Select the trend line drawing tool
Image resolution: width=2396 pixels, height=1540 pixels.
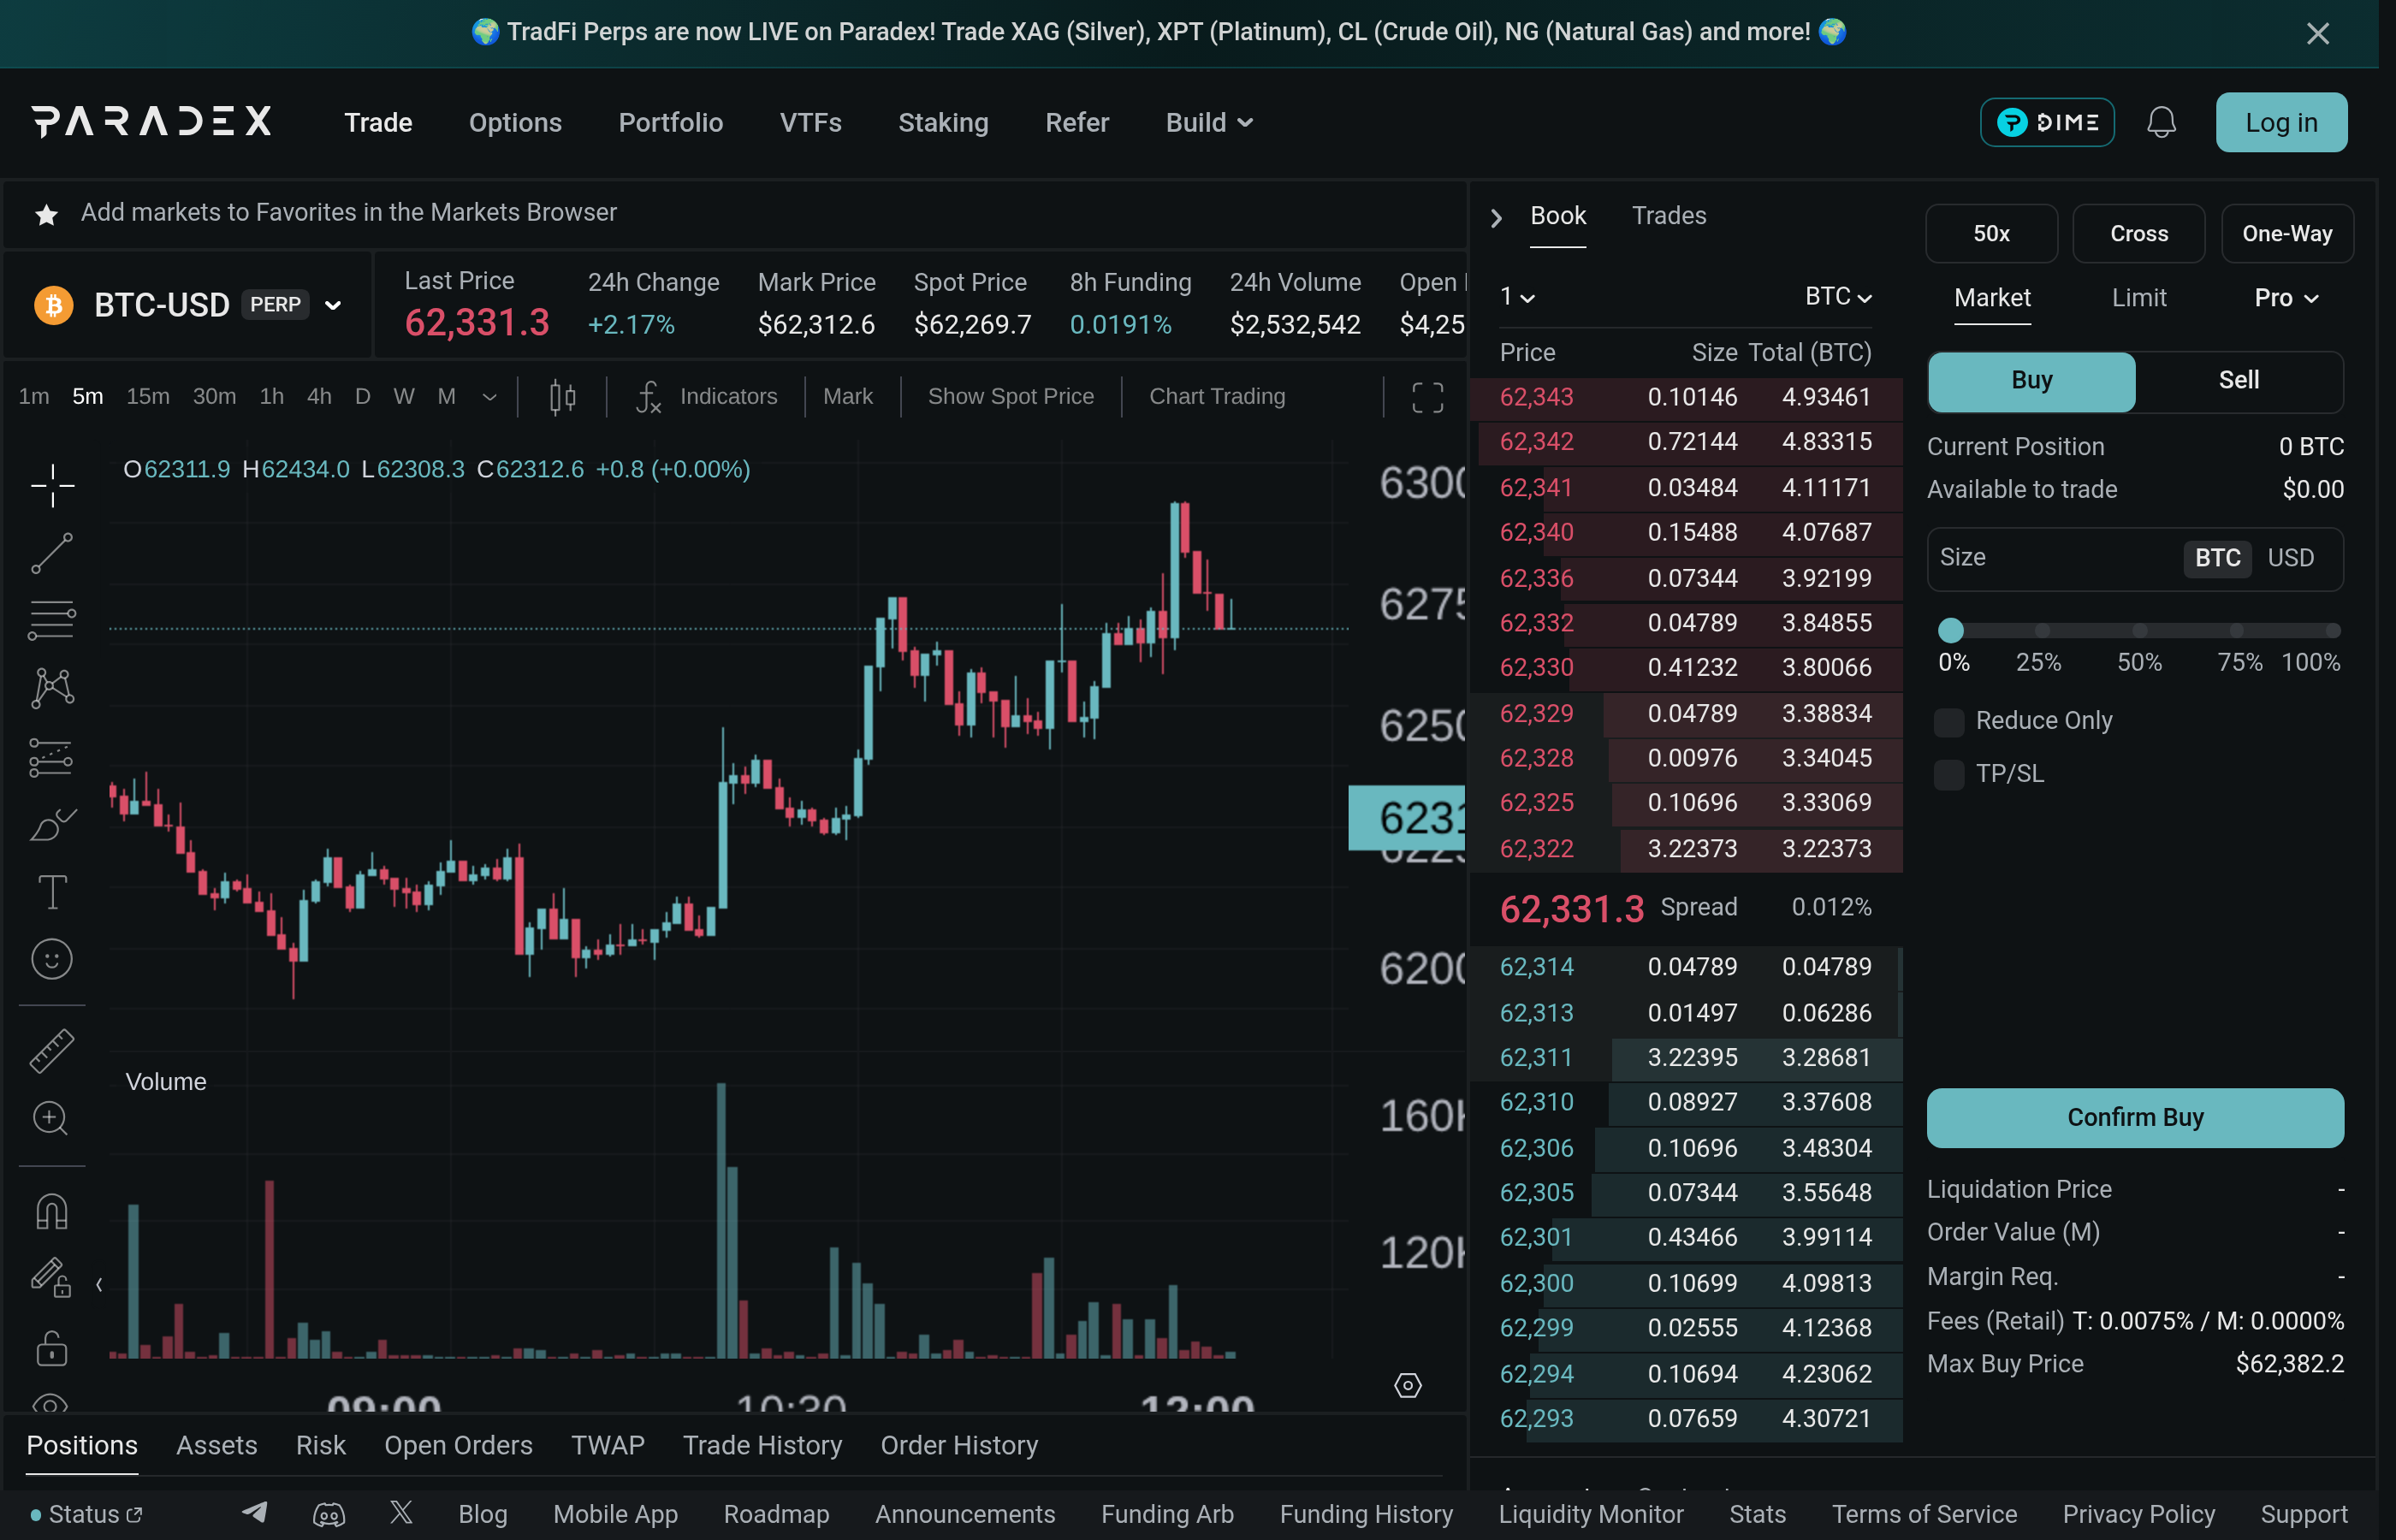pos(52,553)
